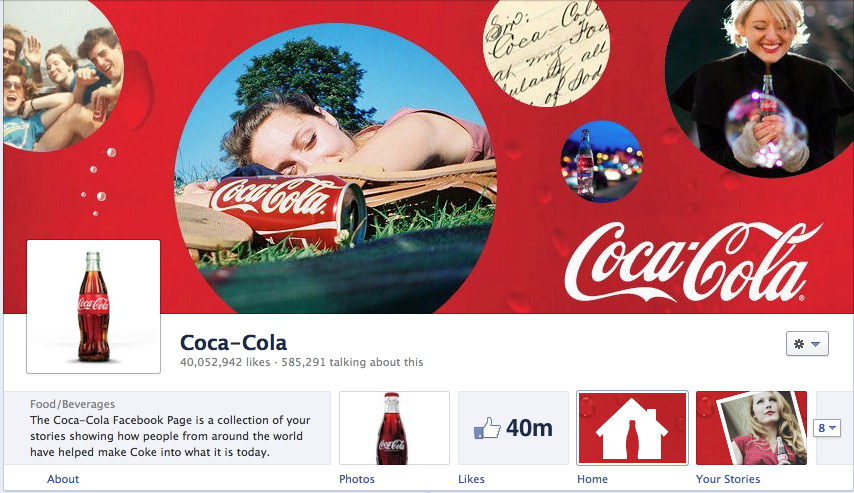
Task: Click the sleeping woman with Coke can circle
Action: [x=335, y=170]
